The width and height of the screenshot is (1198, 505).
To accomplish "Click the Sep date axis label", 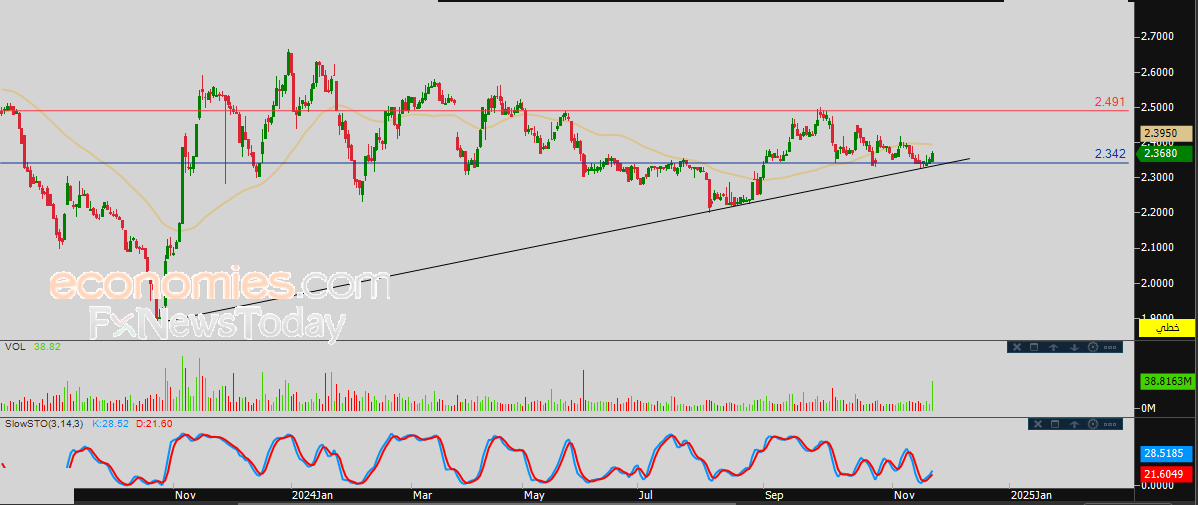I will [x=775, y=495].
